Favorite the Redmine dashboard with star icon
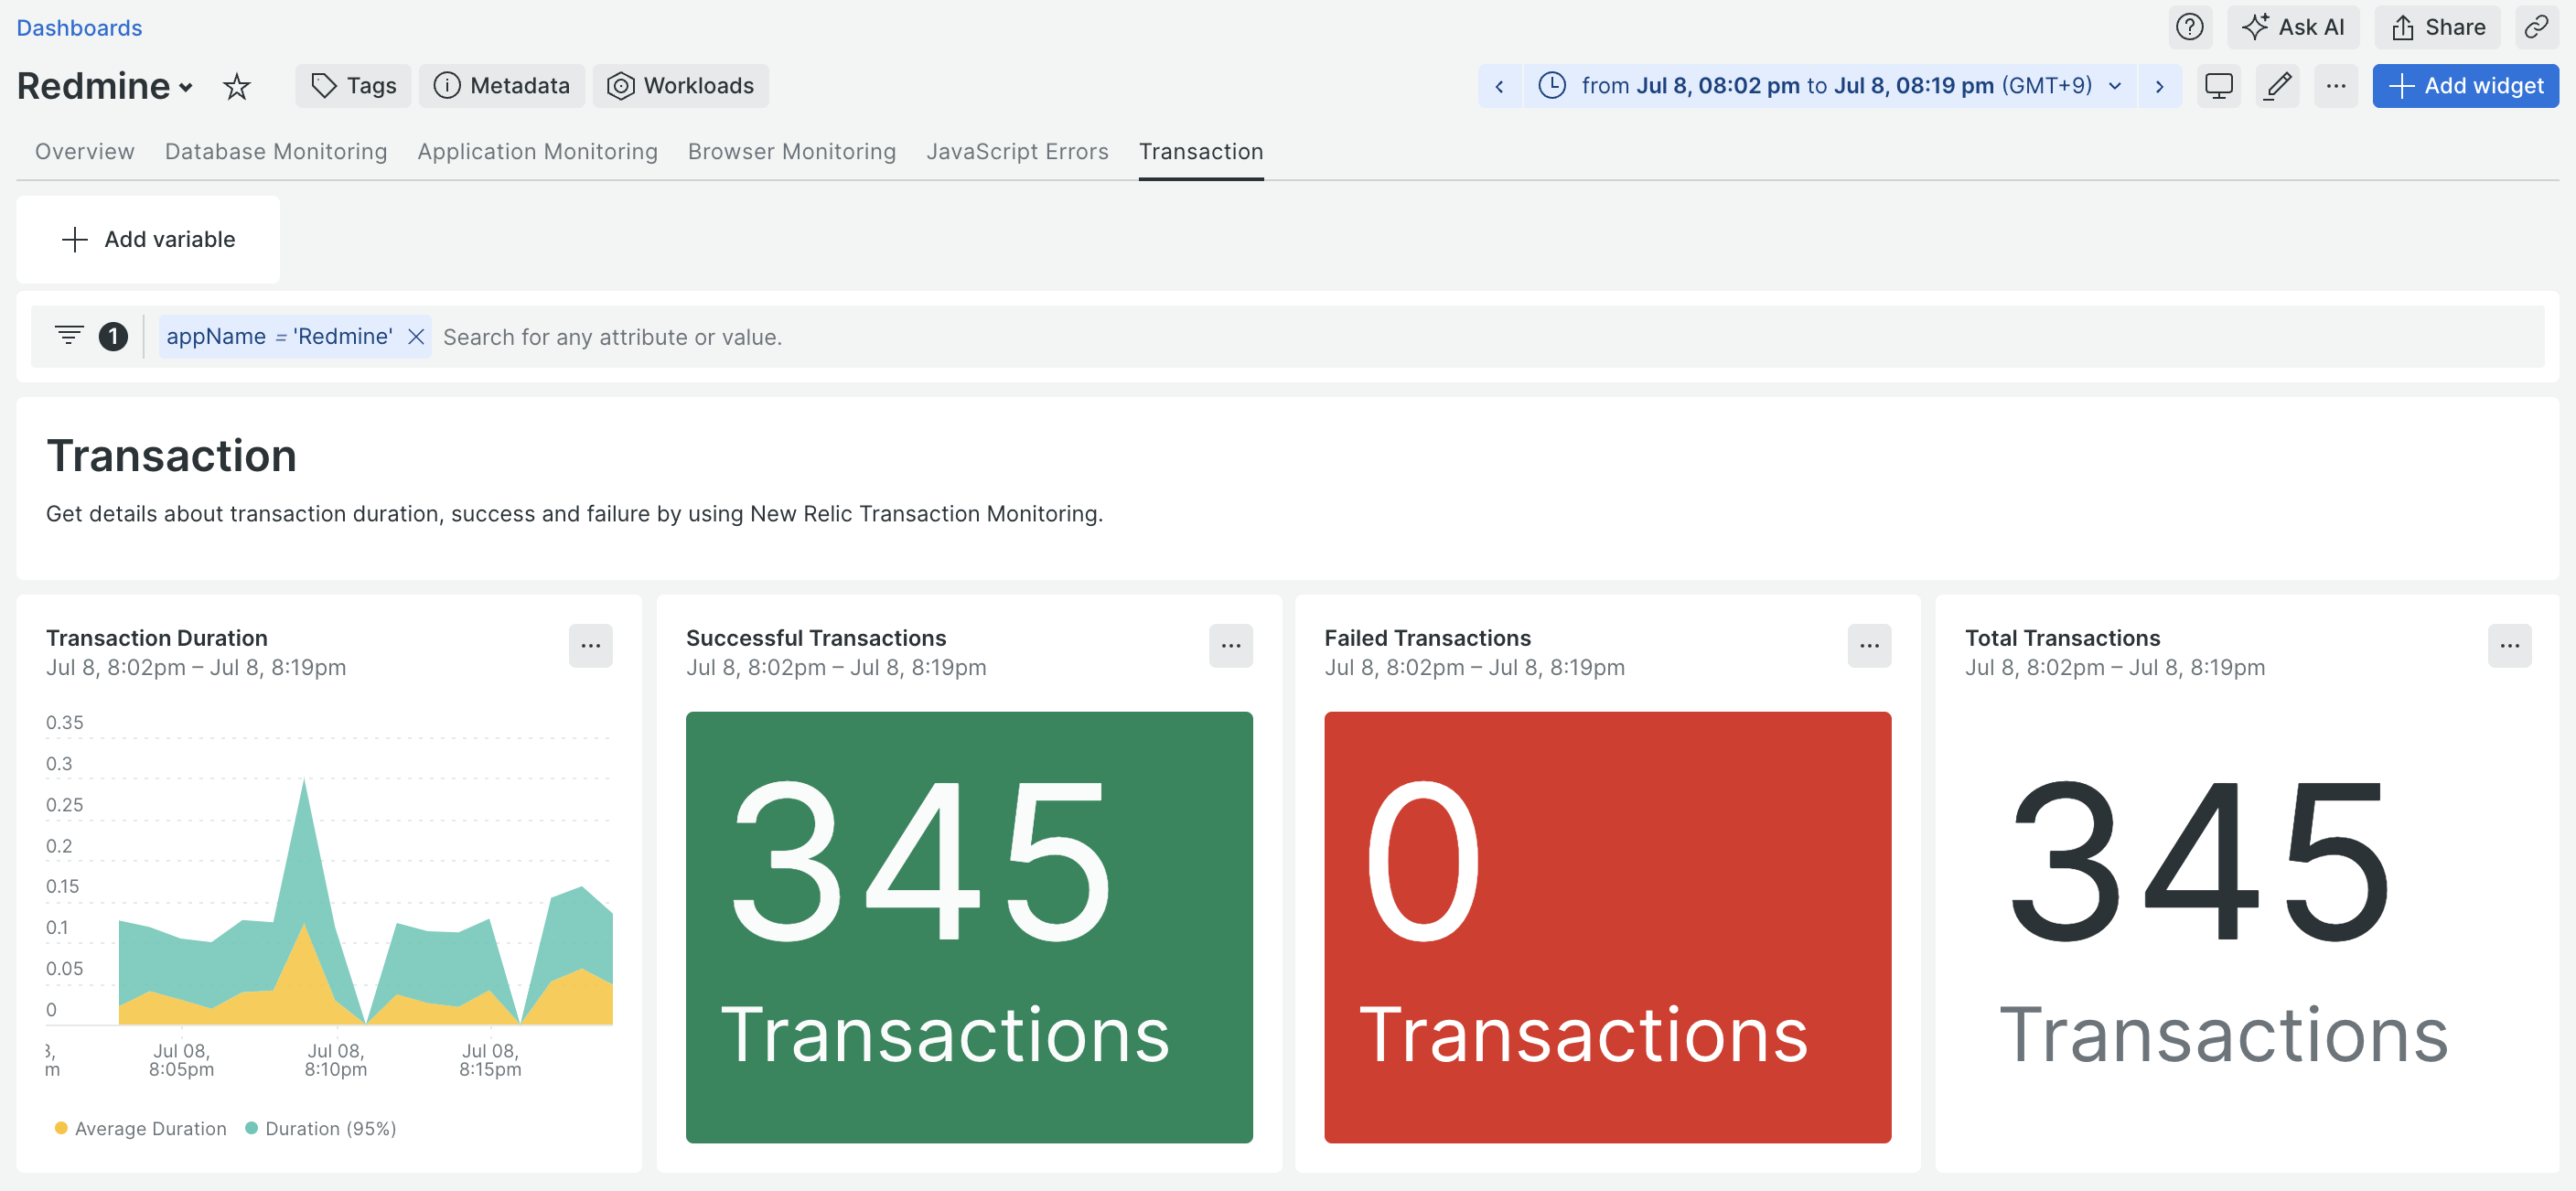This screenshot has height=1191, width=2576. click(x=236, y=86)
